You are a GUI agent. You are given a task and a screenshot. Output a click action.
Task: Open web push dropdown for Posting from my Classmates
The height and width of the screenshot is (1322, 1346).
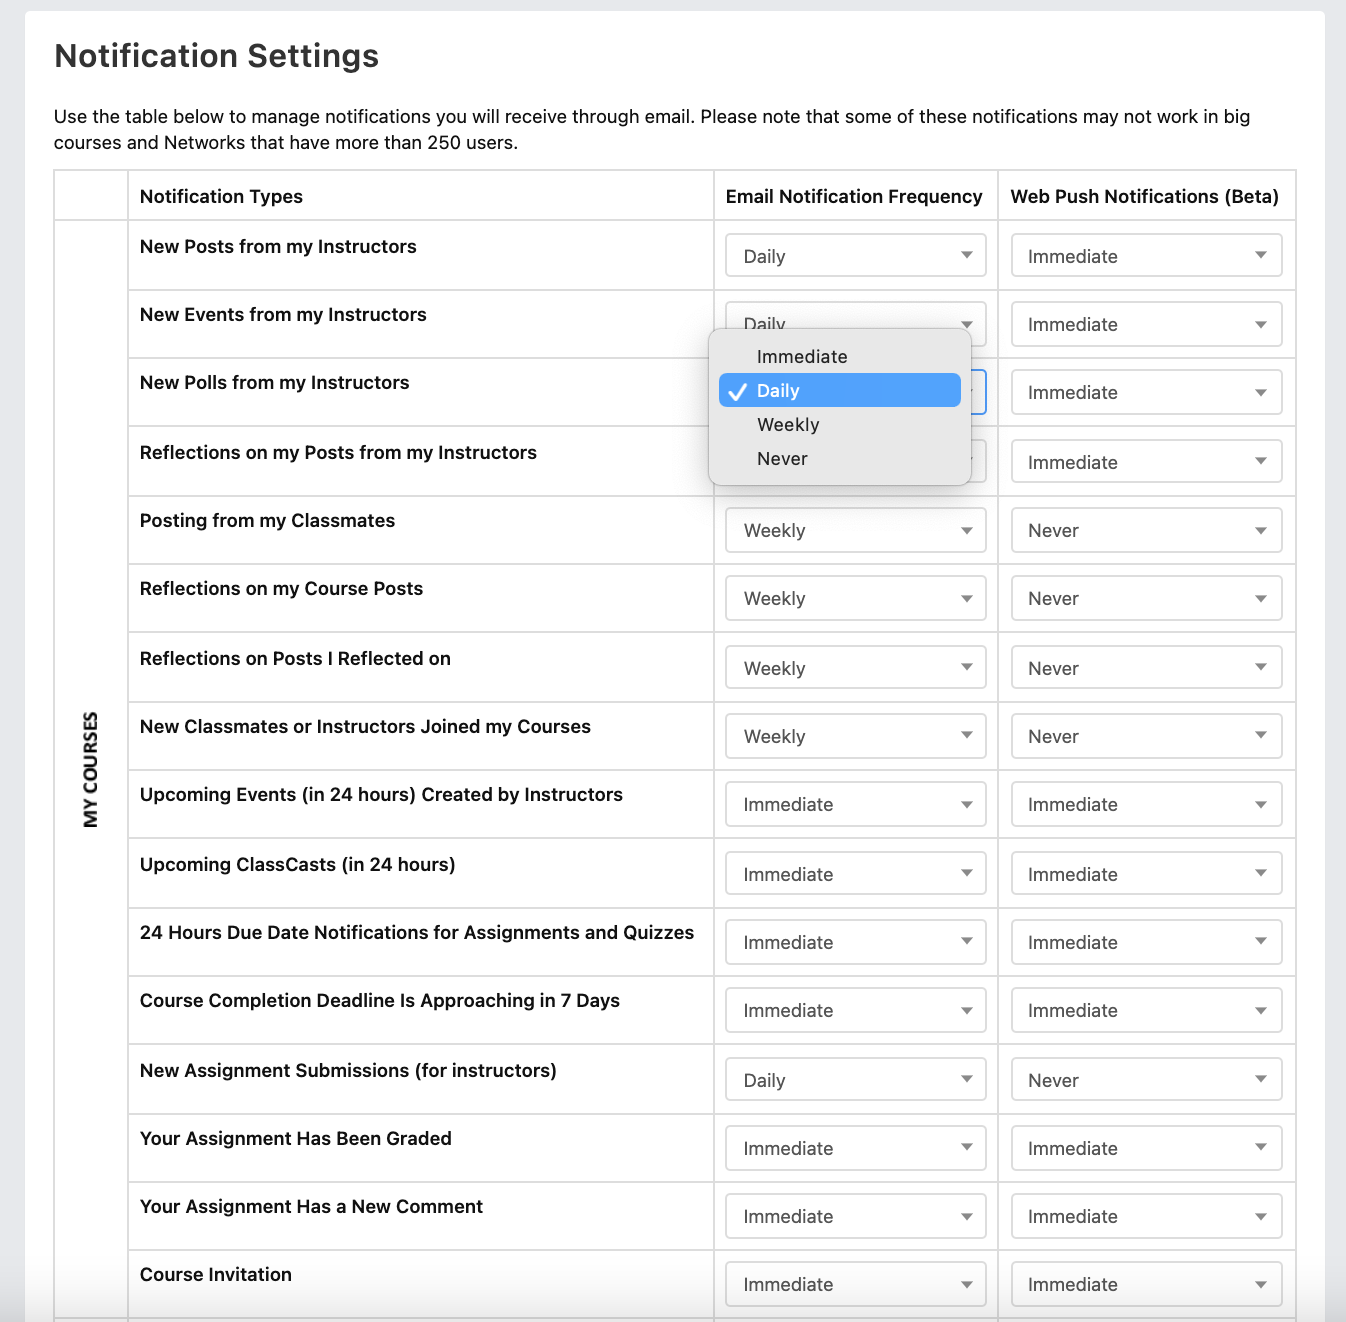tap(1146, 530)
